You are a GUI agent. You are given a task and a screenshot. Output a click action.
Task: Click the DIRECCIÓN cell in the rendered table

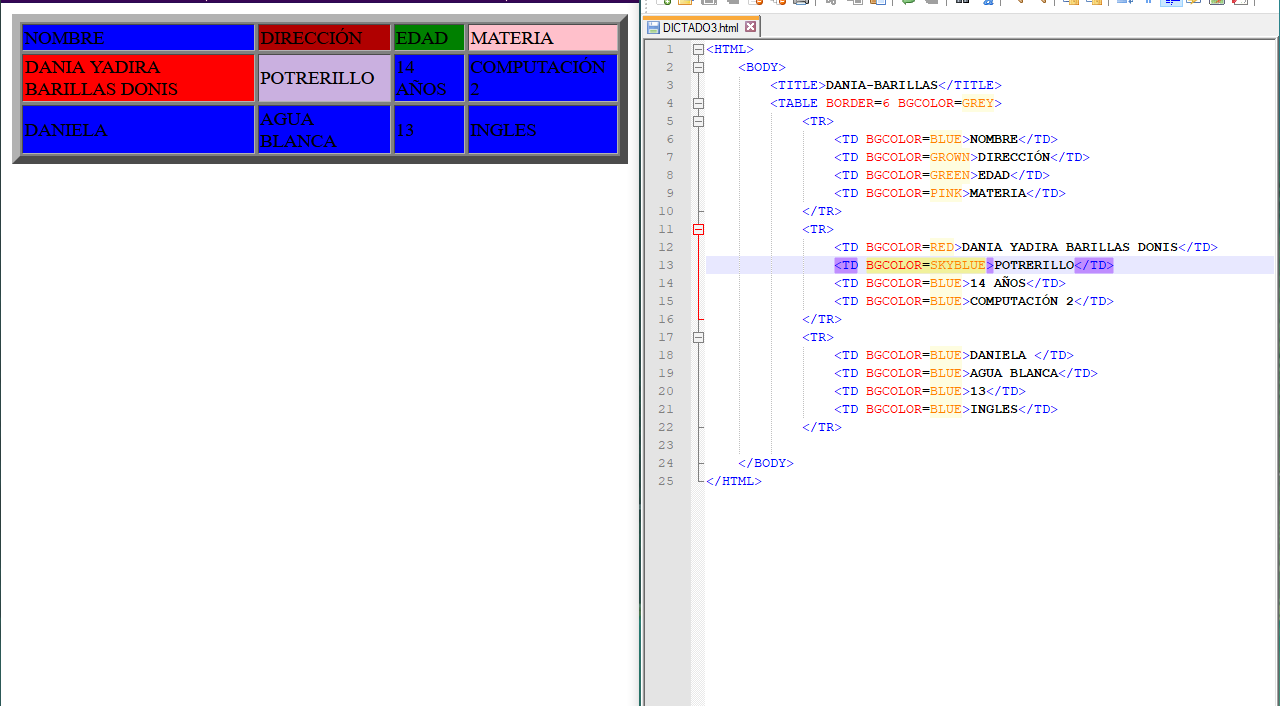tap(324, 38)
